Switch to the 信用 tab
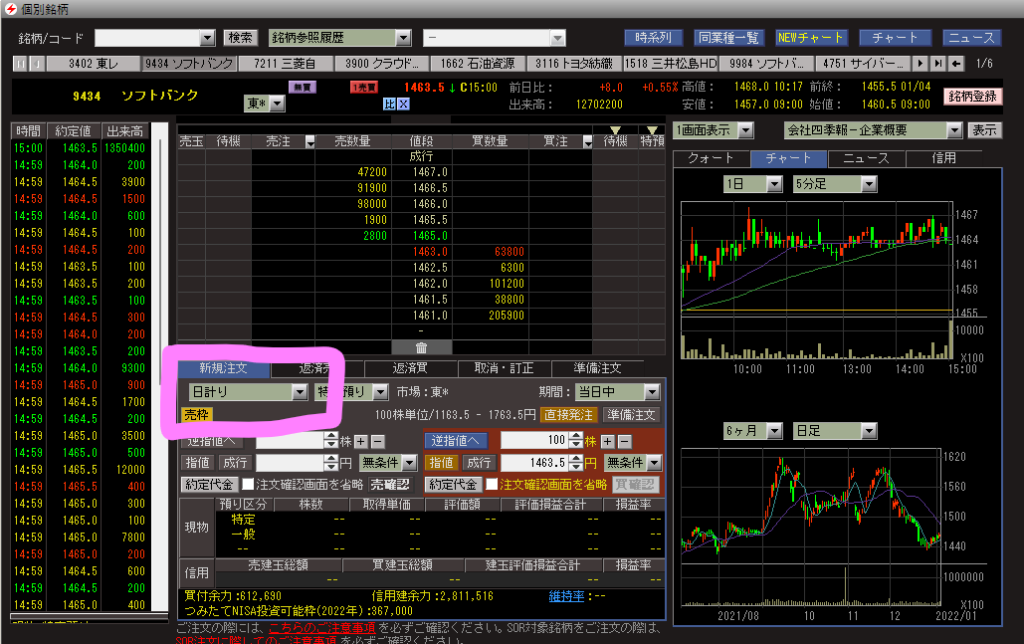The width and height of the screenshot is (1024, 644). [944, 158]
